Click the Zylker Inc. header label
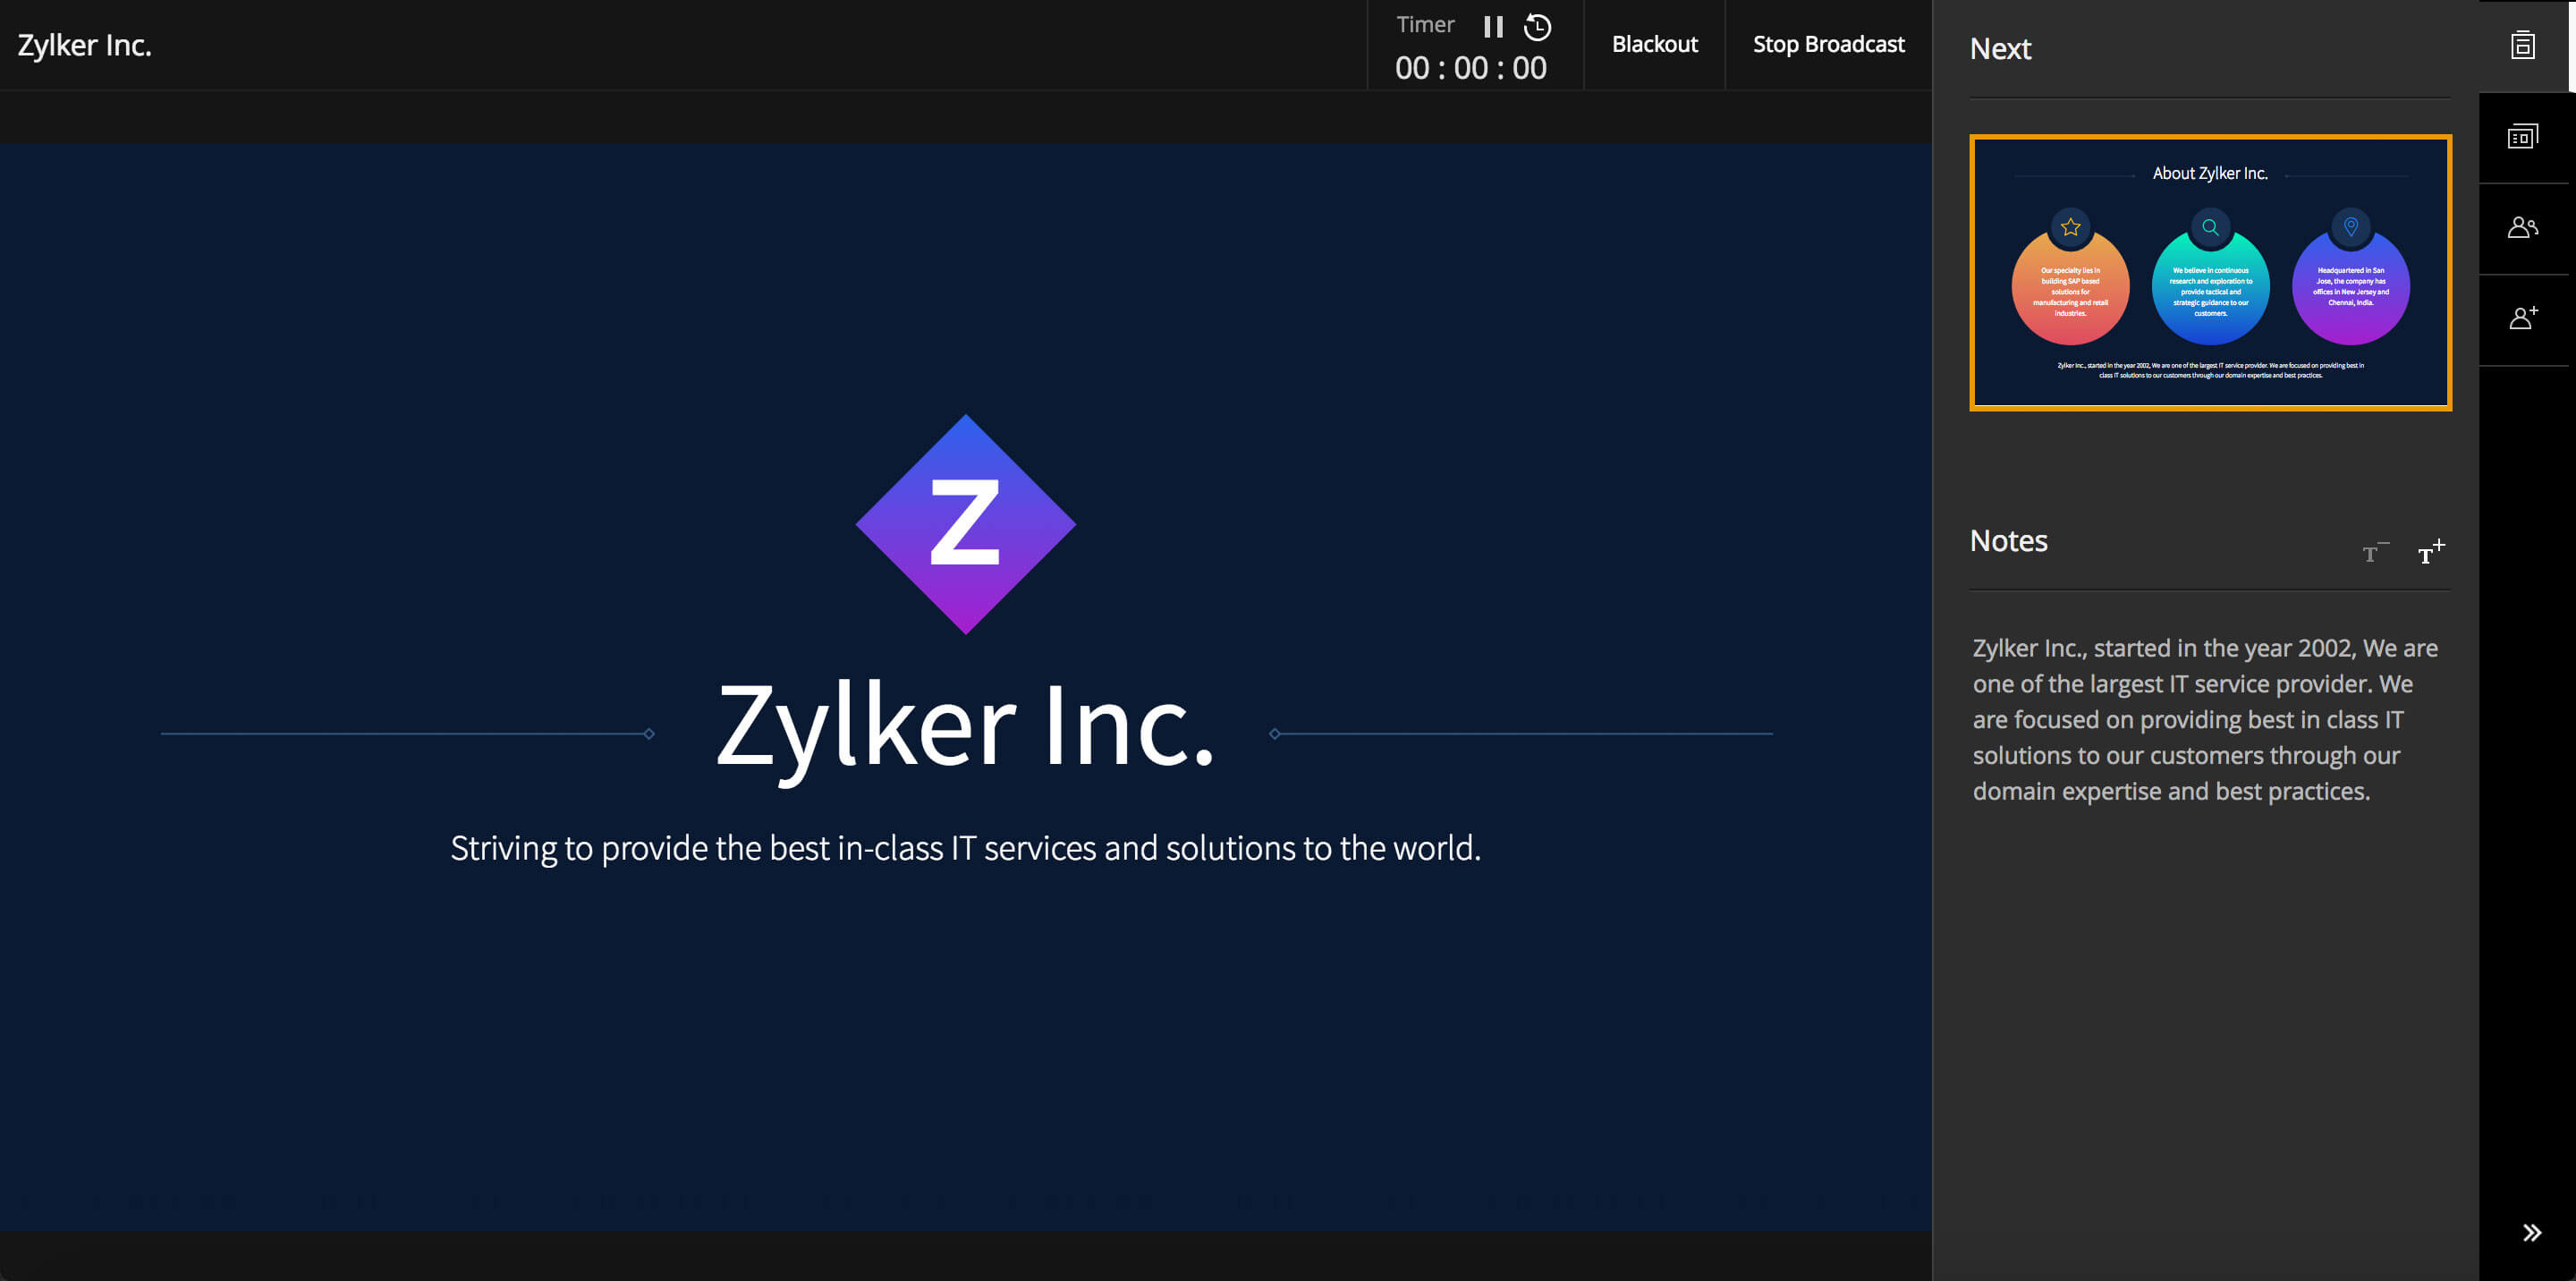 click(x=86, y=43)
